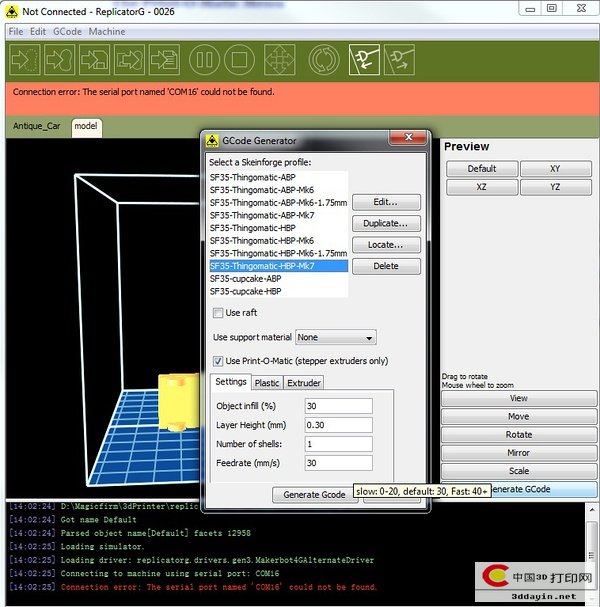Click Generate GCode in Preview panel
Screen dimensions: 600x607
coord(542,489)
